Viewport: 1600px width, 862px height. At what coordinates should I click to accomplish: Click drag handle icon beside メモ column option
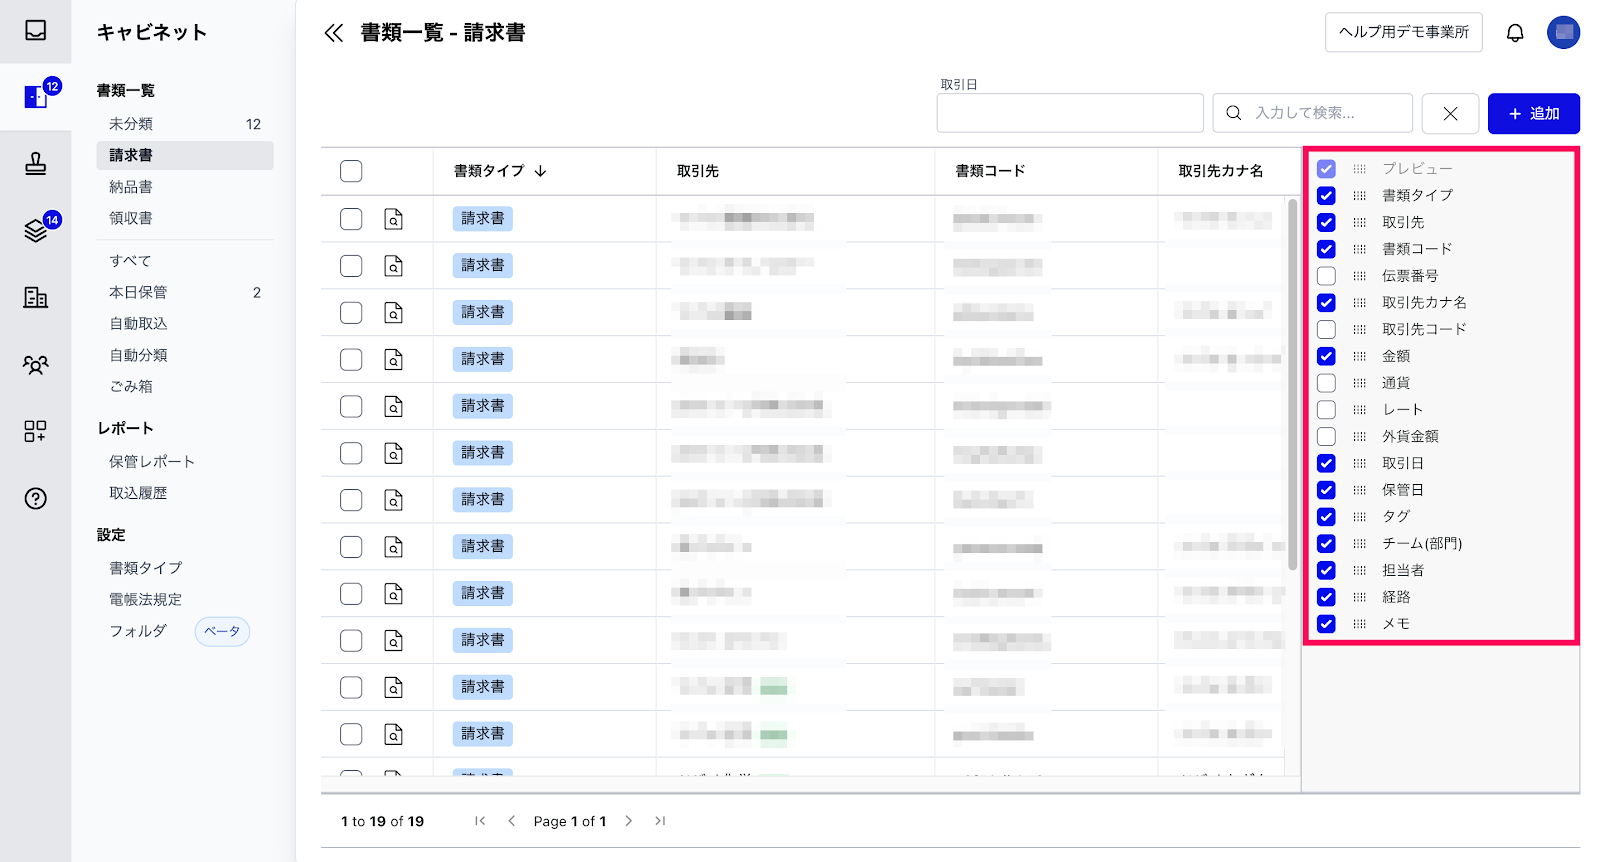(x=1359, y=624)
